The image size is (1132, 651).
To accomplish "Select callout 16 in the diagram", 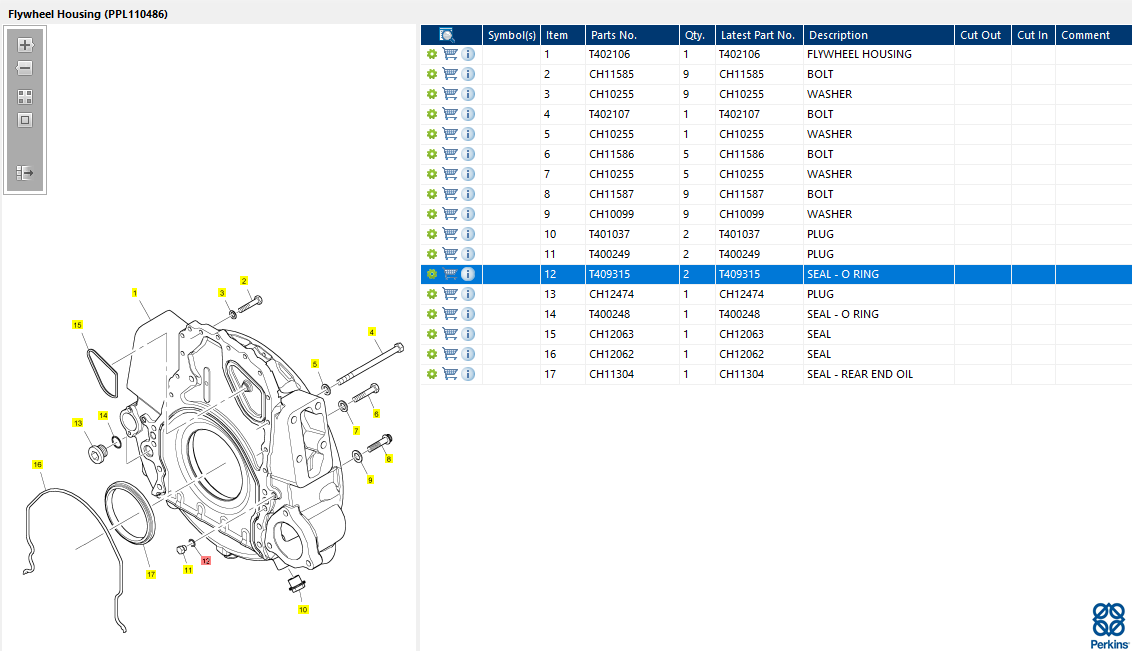I will tap(37, 465).
